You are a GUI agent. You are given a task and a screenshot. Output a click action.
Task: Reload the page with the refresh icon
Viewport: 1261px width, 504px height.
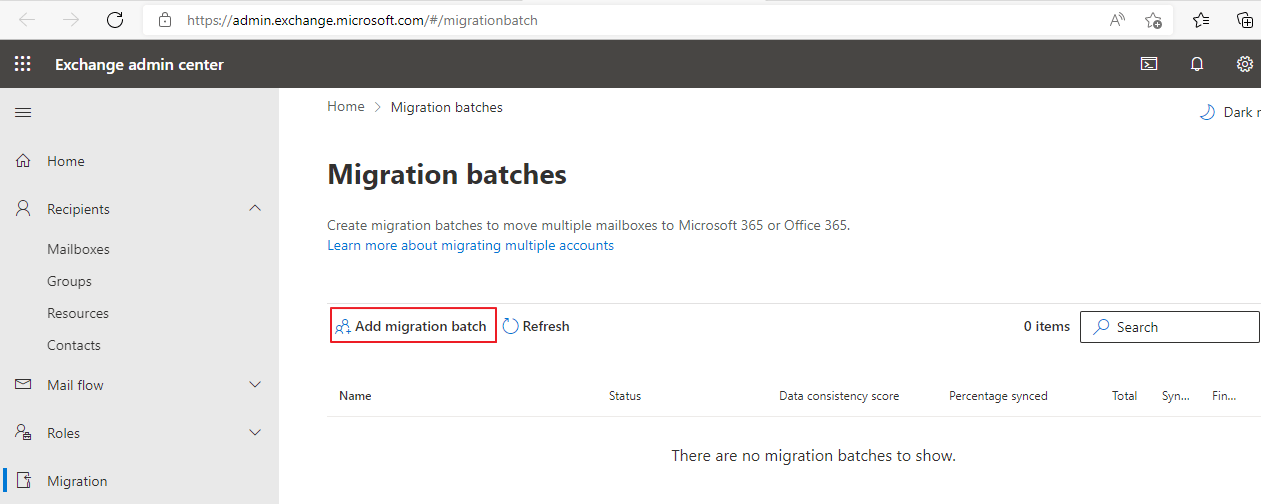pos(115,20)
